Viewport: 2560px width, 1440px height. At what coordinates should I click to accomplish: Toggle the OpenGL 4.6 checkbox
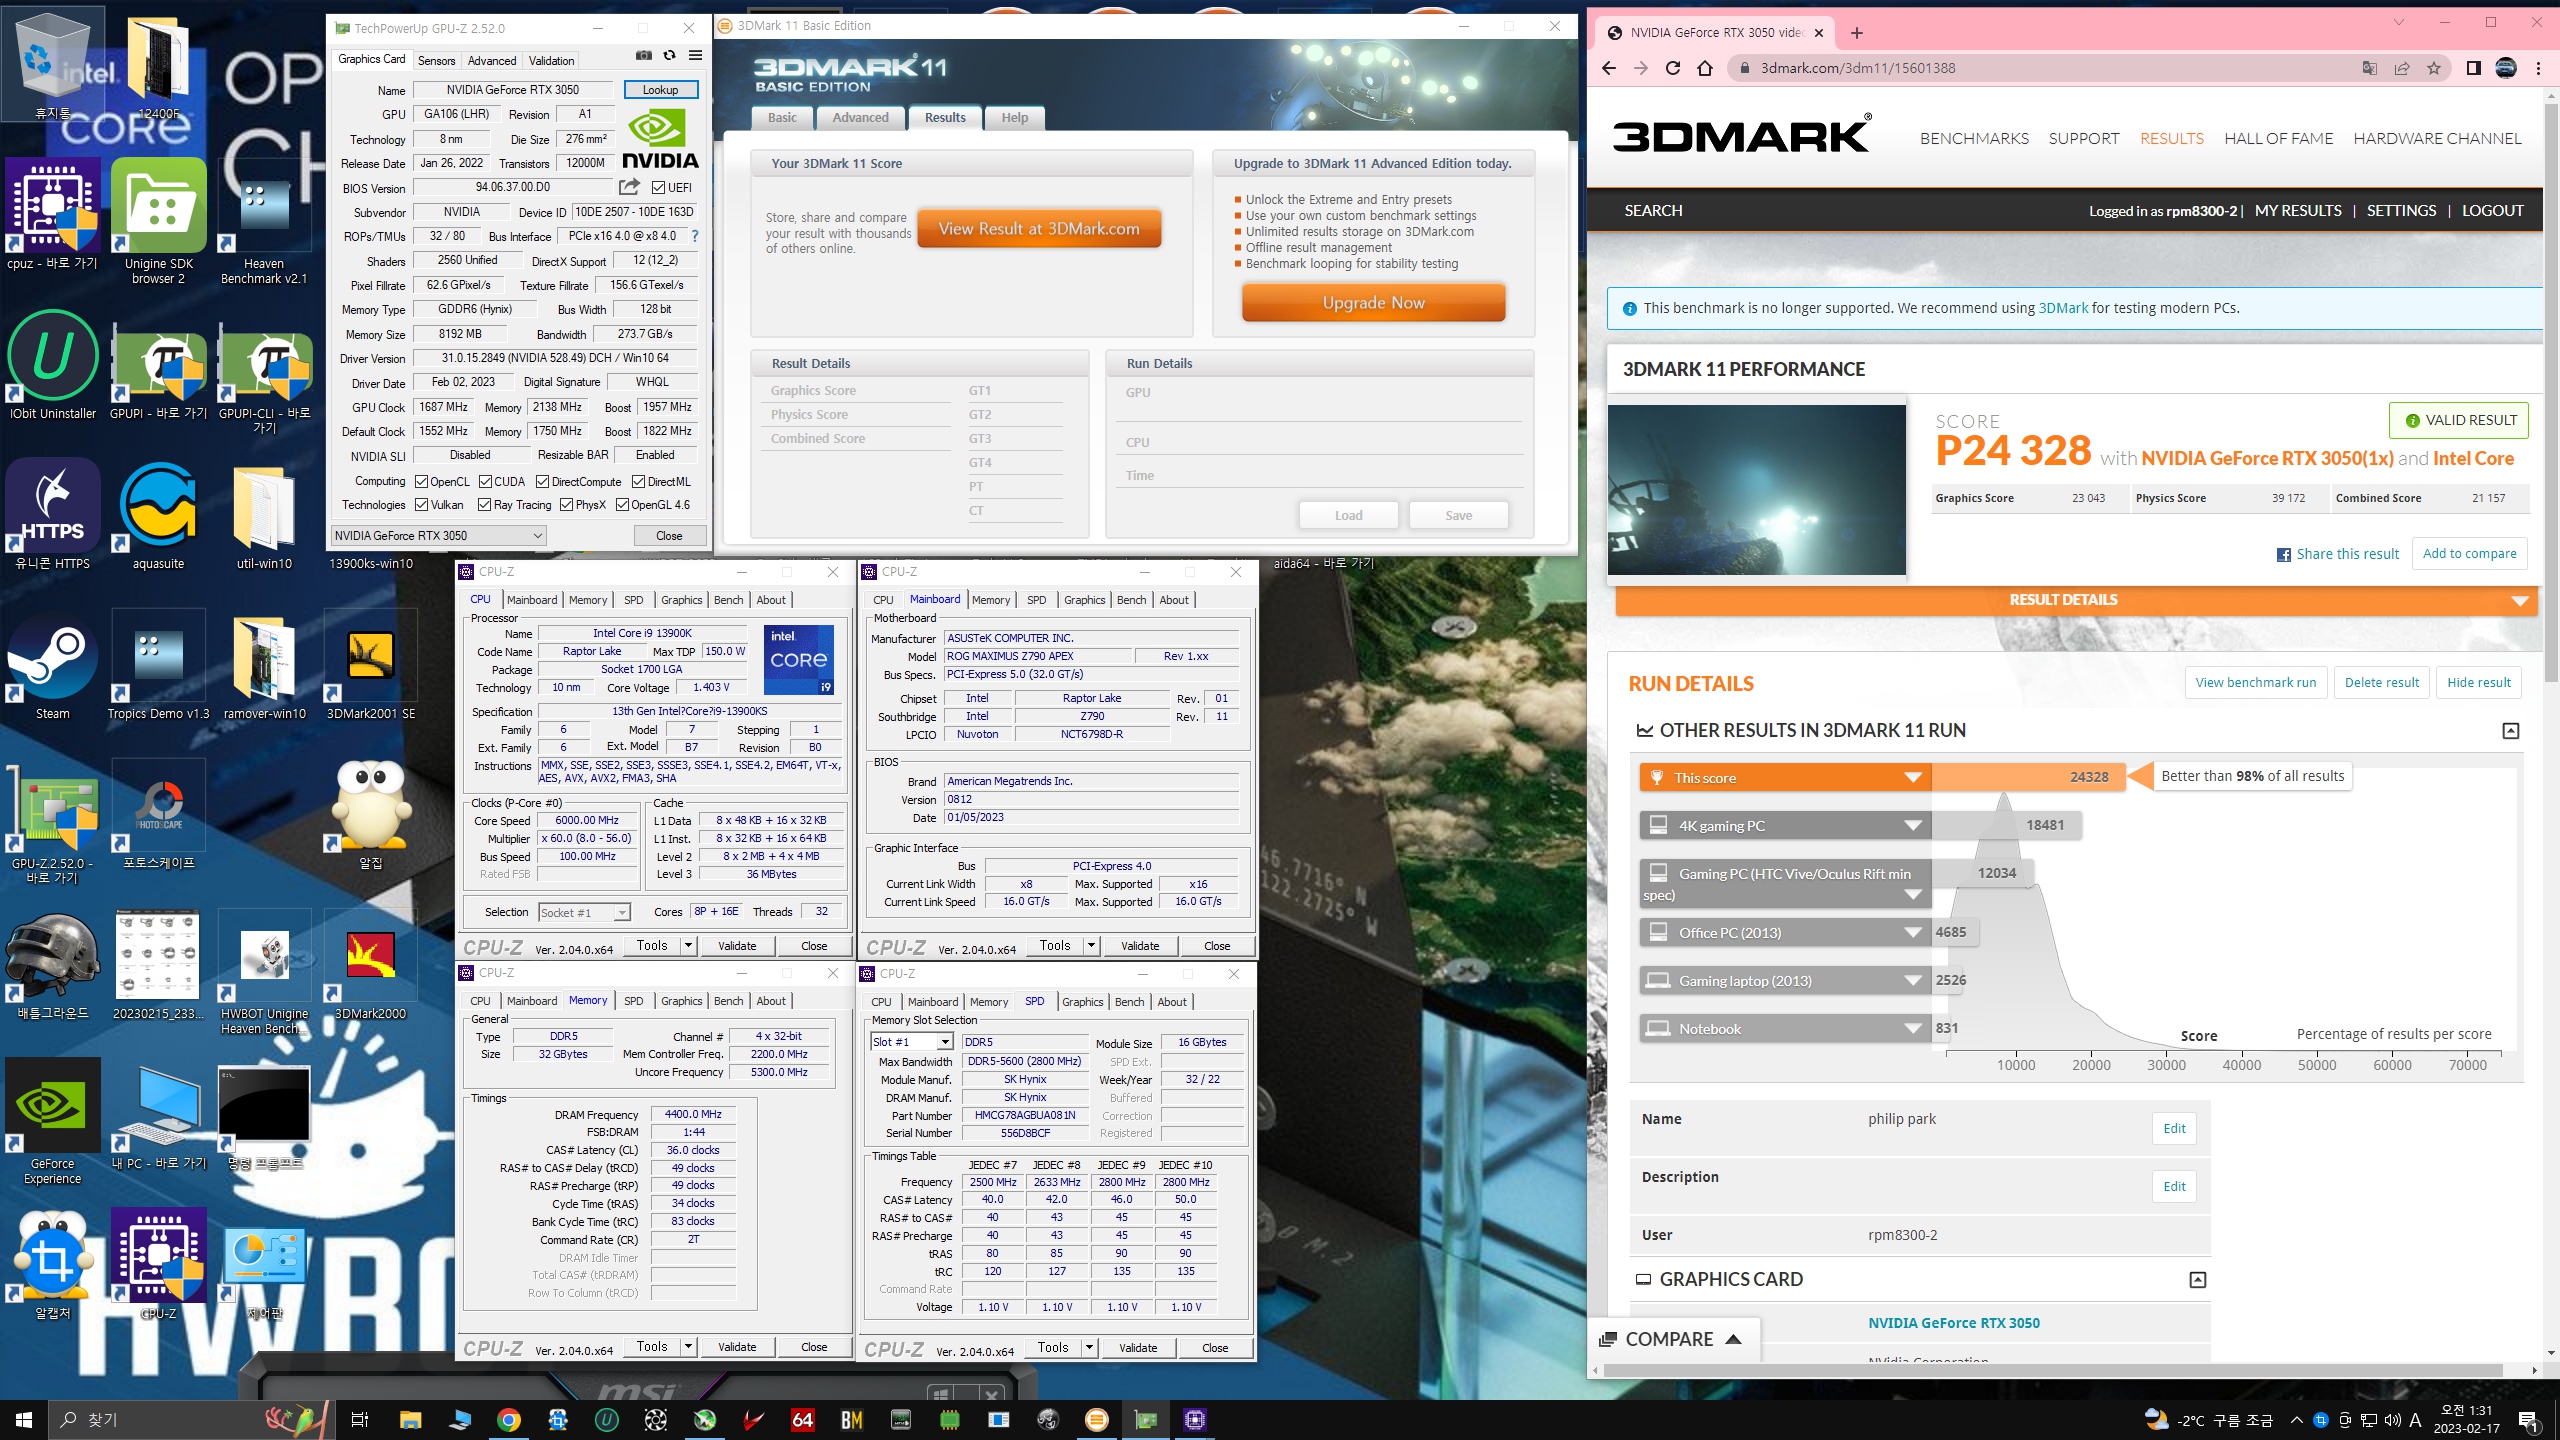[x=623, y=505]
